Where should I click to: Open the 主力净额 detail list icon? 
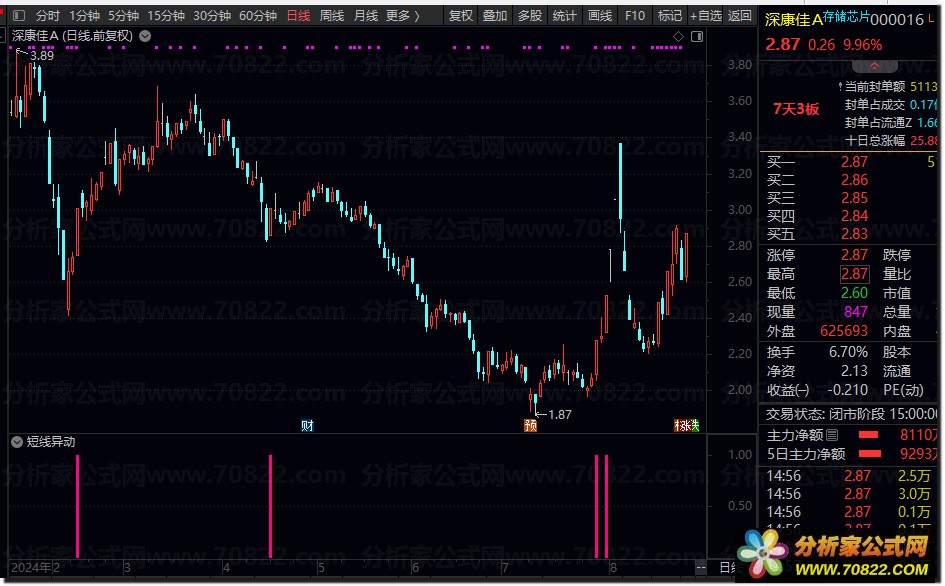pyautogui.click(x=832, y=435)
